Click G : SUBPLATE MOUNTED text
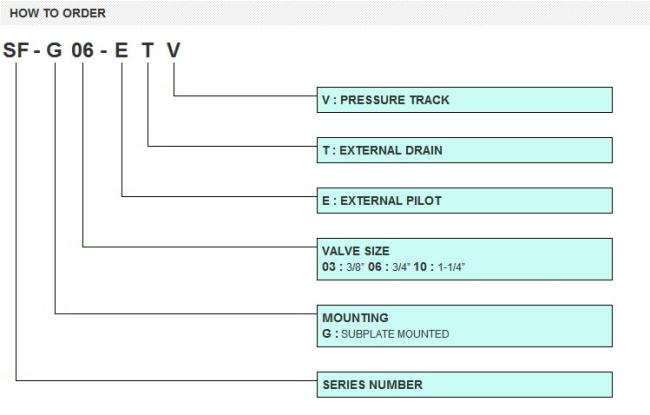The width and height of the screenshot is (650, 415). (386, 334)
